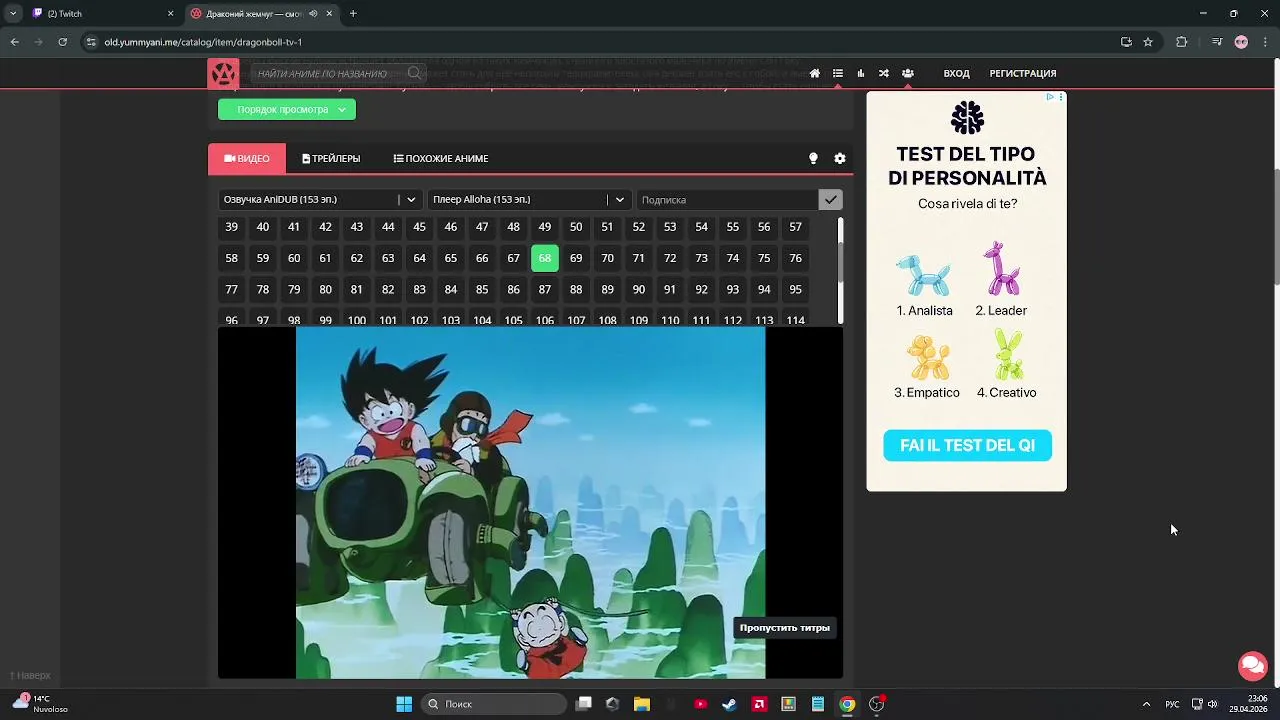Select episode 57
The image size is (1280, 720).
tap(795, 227)
